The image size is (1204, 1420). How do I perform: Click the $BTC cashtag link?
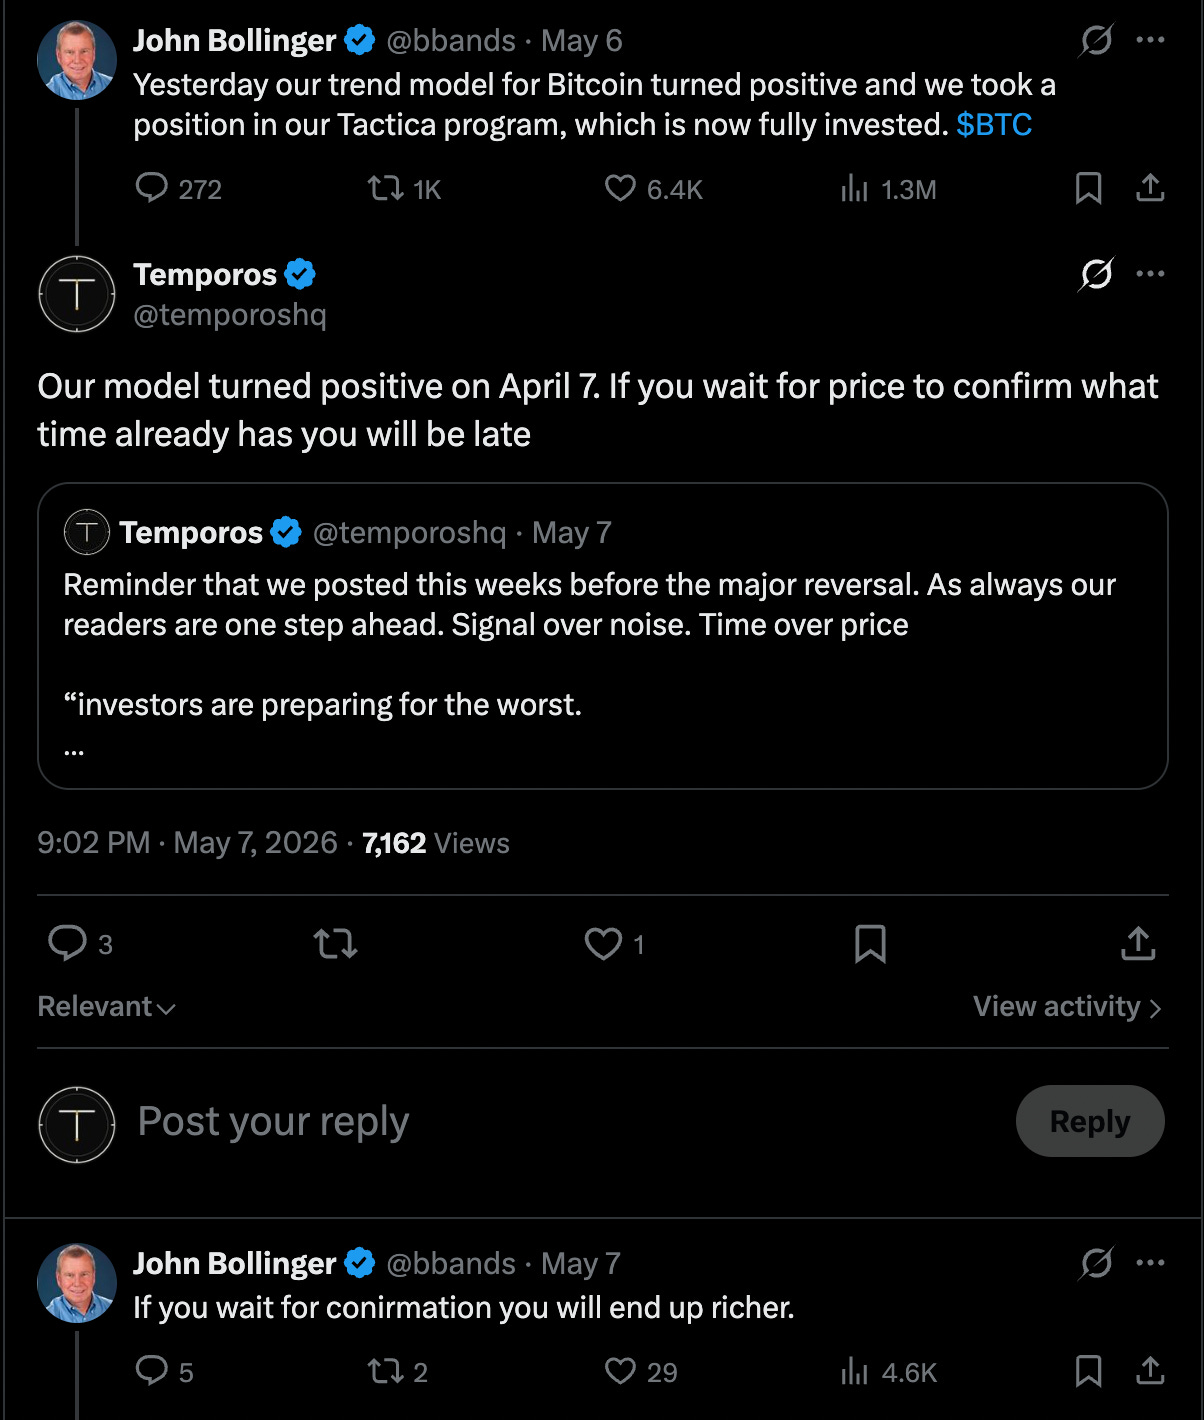point(994,125)
